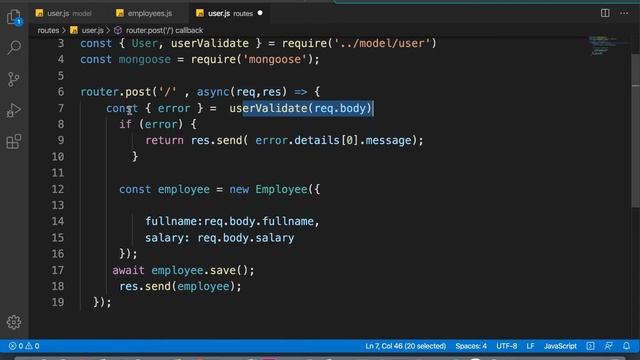Open the Search view in activity bar
Viewport: 640px width, 360px height.
point(14,47)
